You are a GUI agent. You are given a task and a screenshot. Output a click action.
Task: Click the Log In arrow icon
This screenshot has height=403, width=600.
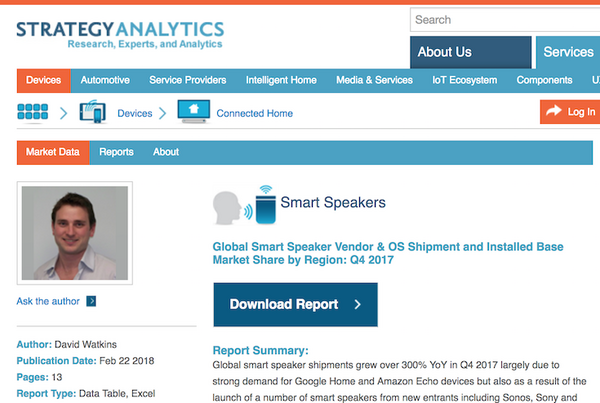pos(553,112)
